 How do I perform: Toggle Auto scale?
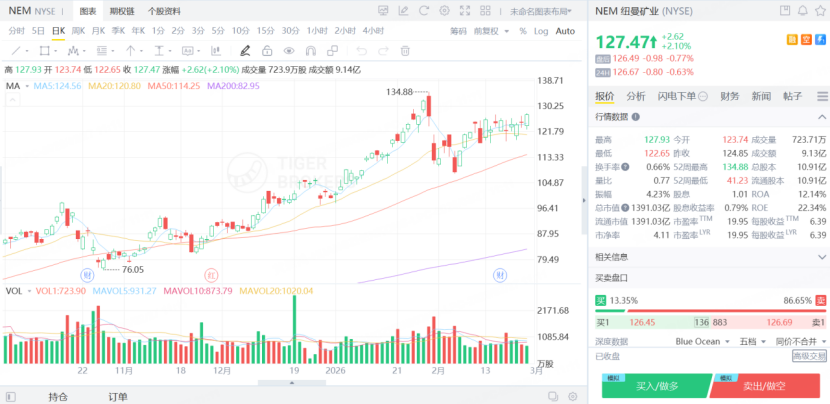coord(565,31)
